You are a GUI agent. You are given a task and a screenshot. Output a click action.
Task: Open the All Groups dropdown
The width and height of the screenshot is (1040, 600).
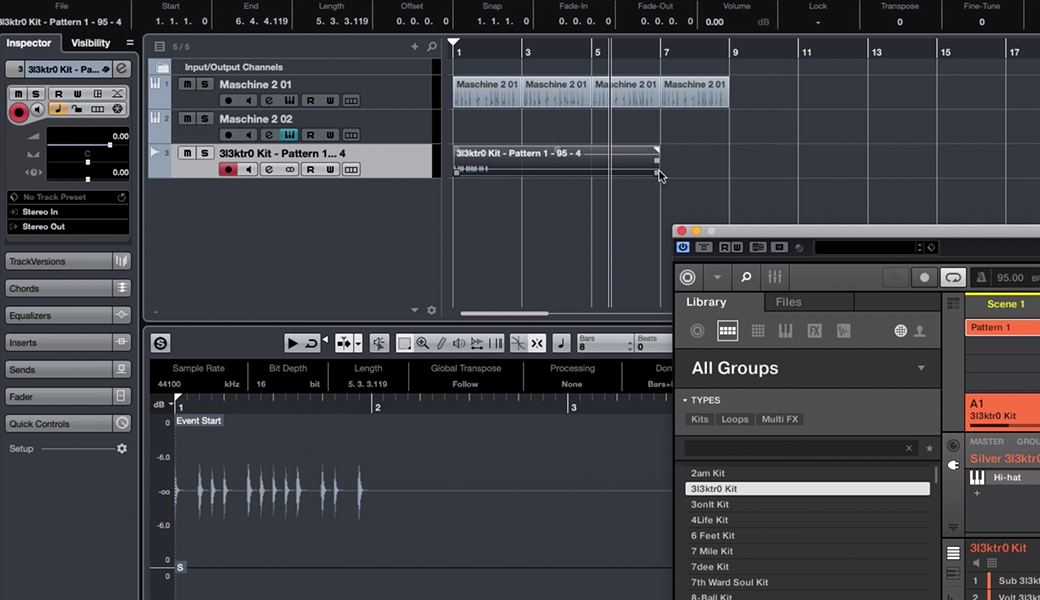pos(807,368)
